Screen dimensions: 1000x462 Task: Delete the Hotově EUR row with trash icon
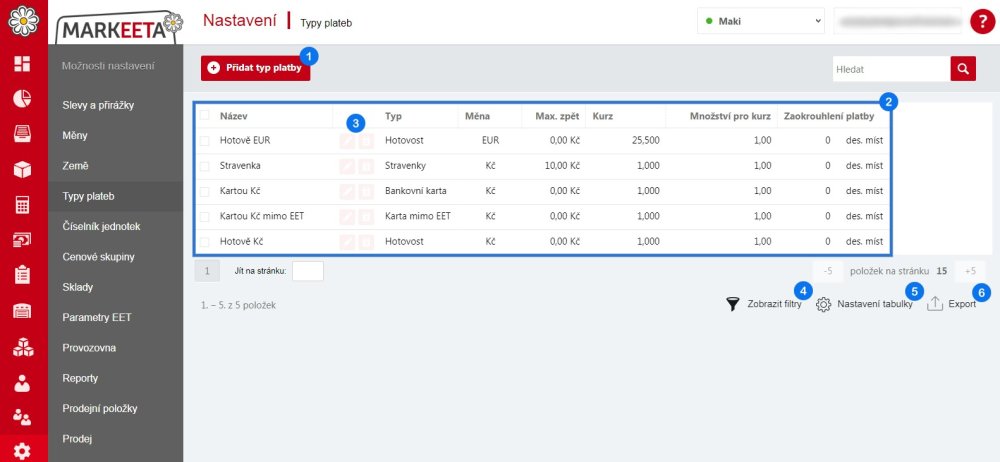366,140
